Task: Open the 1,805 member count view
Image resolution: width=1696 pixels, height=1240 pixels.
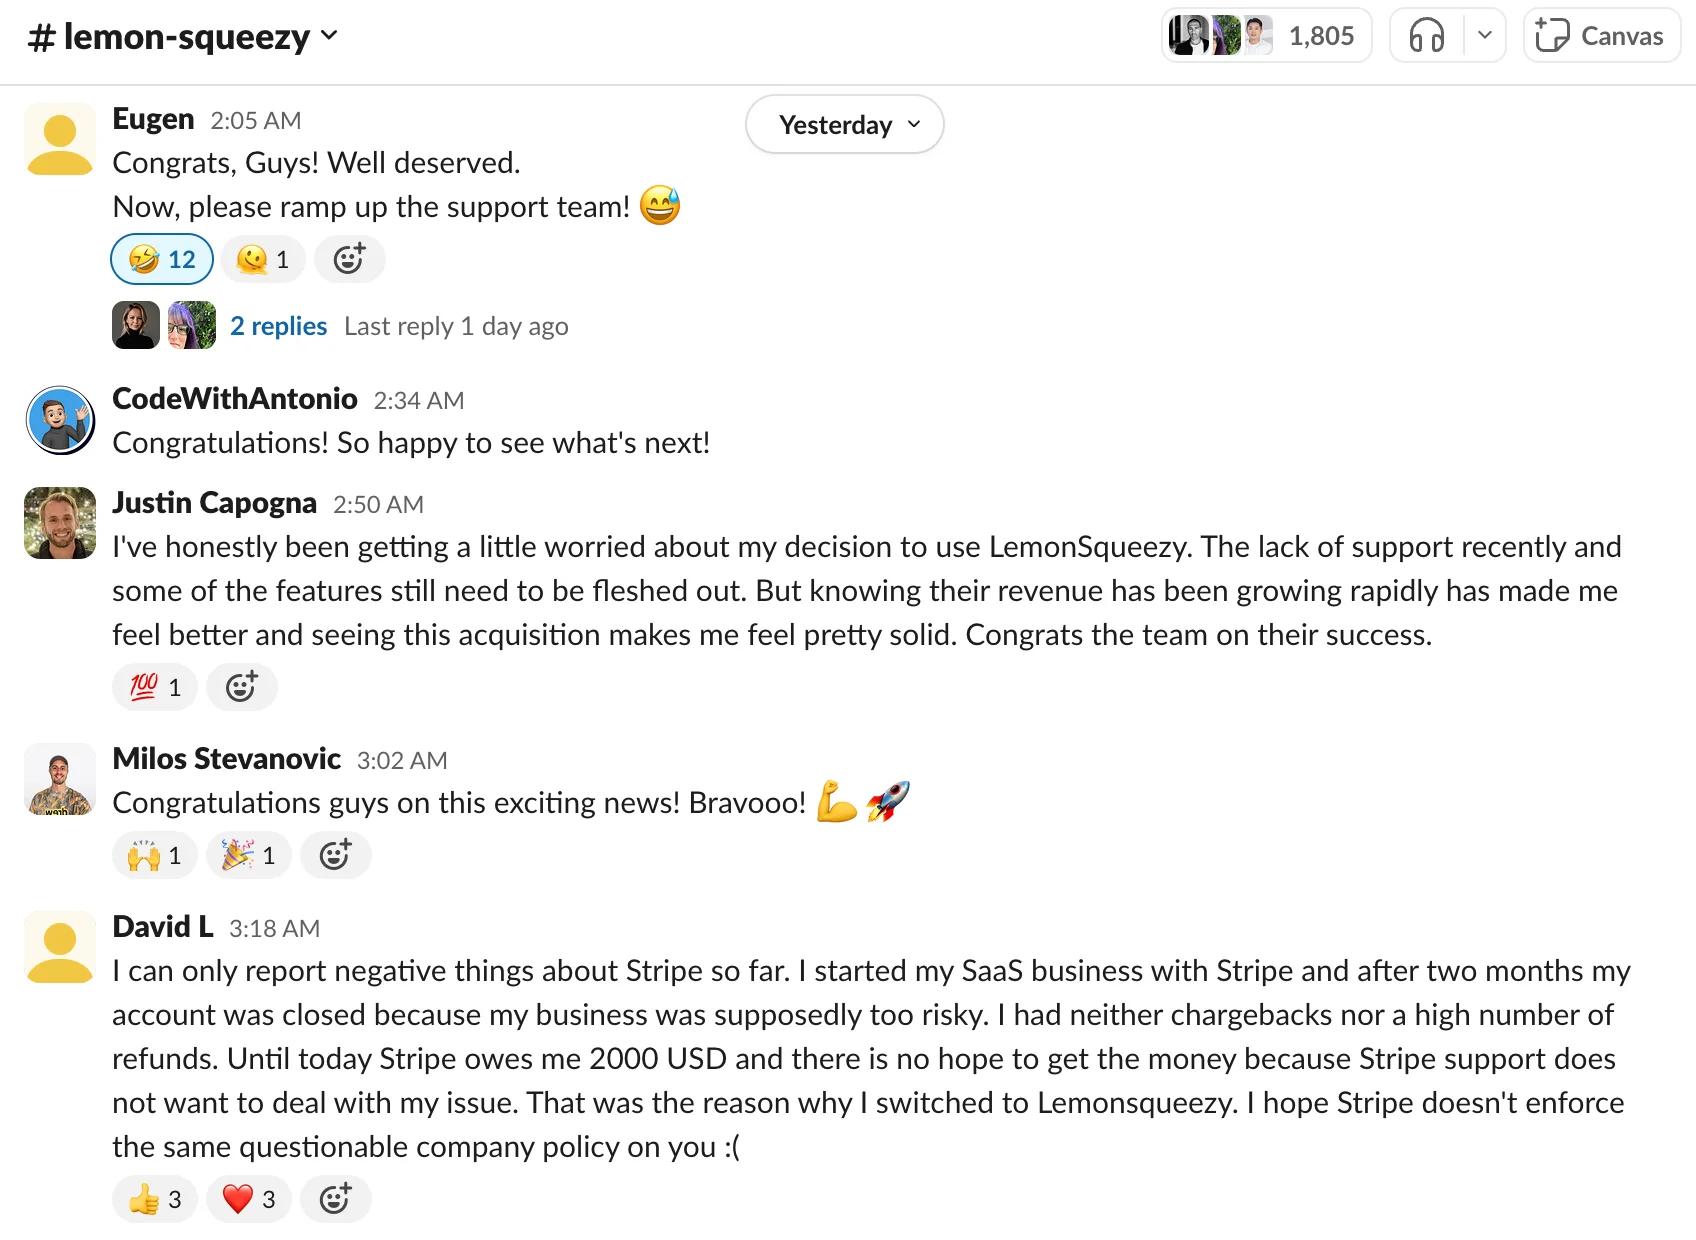Action: click(x=1322, y=35)
